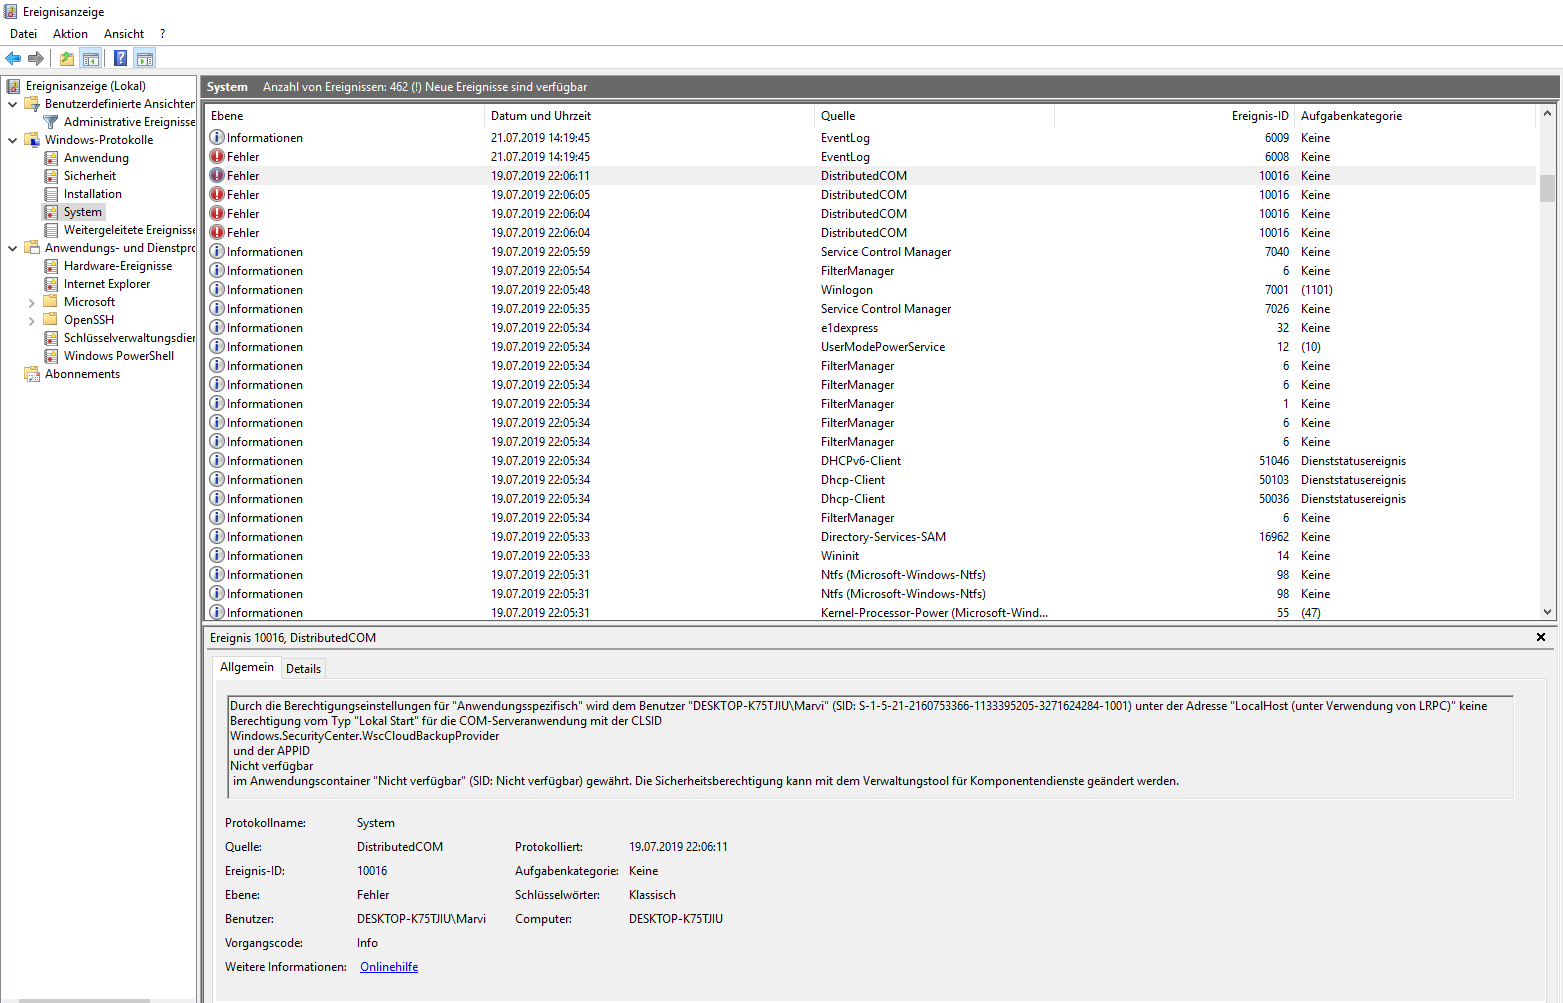Expand the OpenSSH folder
The width and height of the screenshot is (1563, 1003).
pos(31,320)
